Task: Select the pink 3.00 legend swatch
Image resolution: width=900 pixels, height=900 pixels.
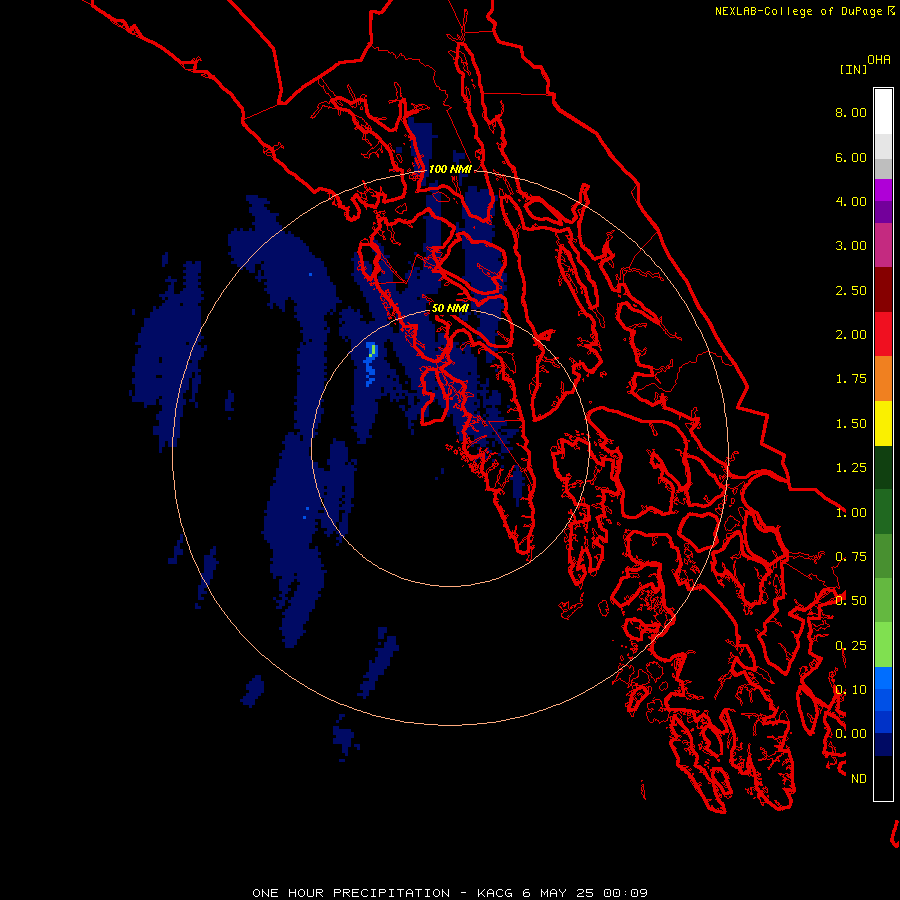Action: (883, 245)
